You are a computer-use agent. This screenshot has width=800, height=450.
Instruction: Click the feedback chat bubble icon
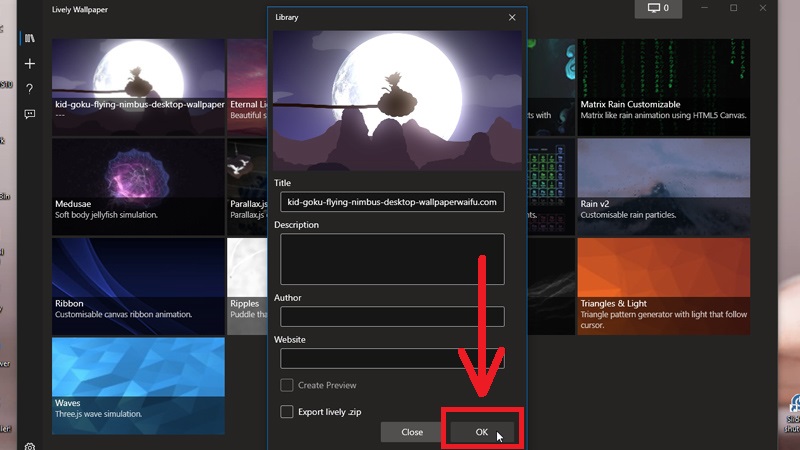click(30, 114)
